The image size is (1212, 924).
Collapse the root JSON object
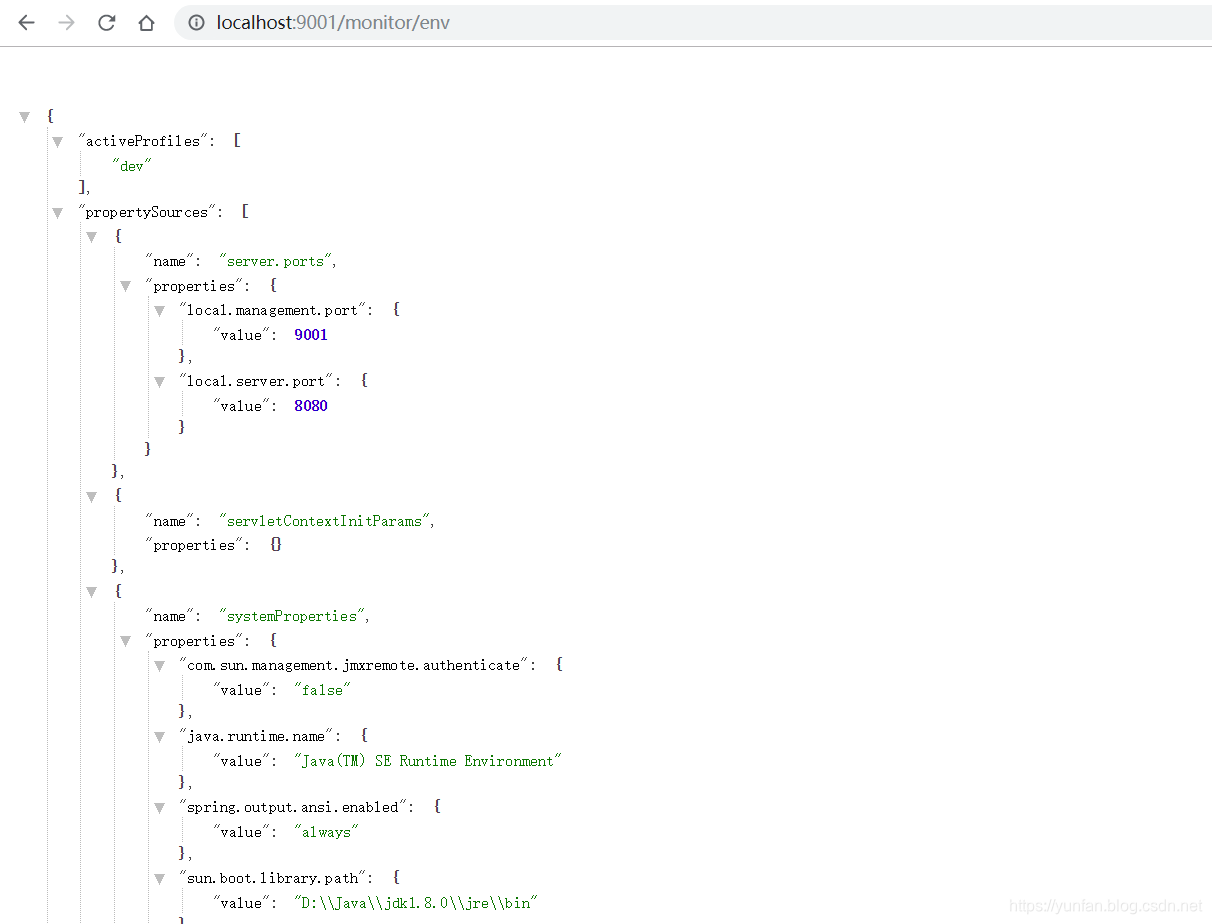25,117
